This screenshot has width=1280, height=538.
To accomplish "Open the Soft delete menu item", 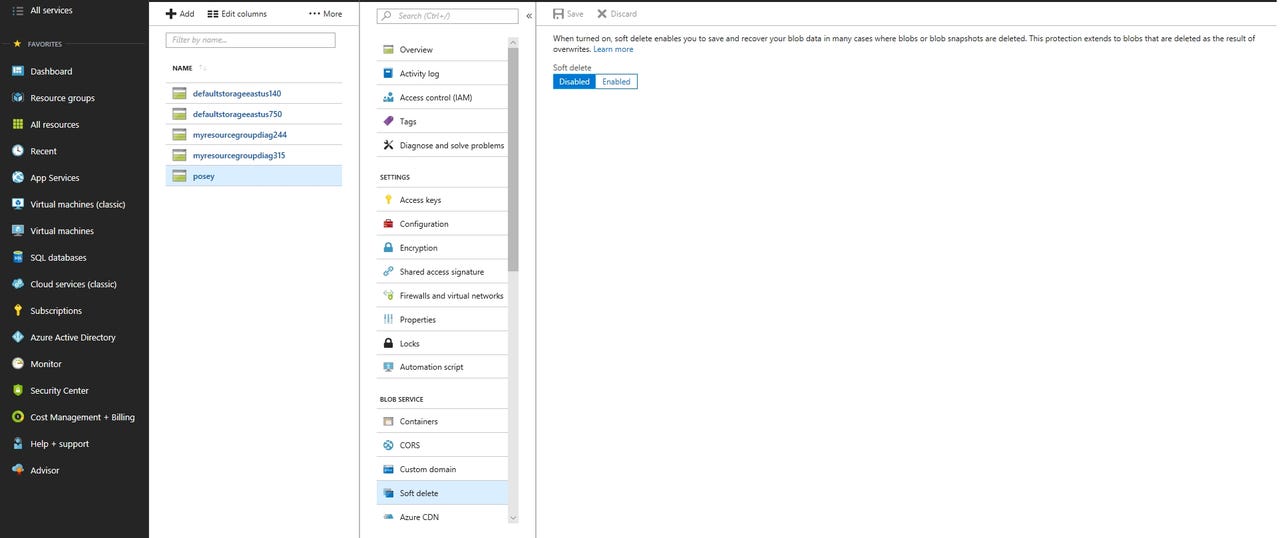I will point(419,493).
